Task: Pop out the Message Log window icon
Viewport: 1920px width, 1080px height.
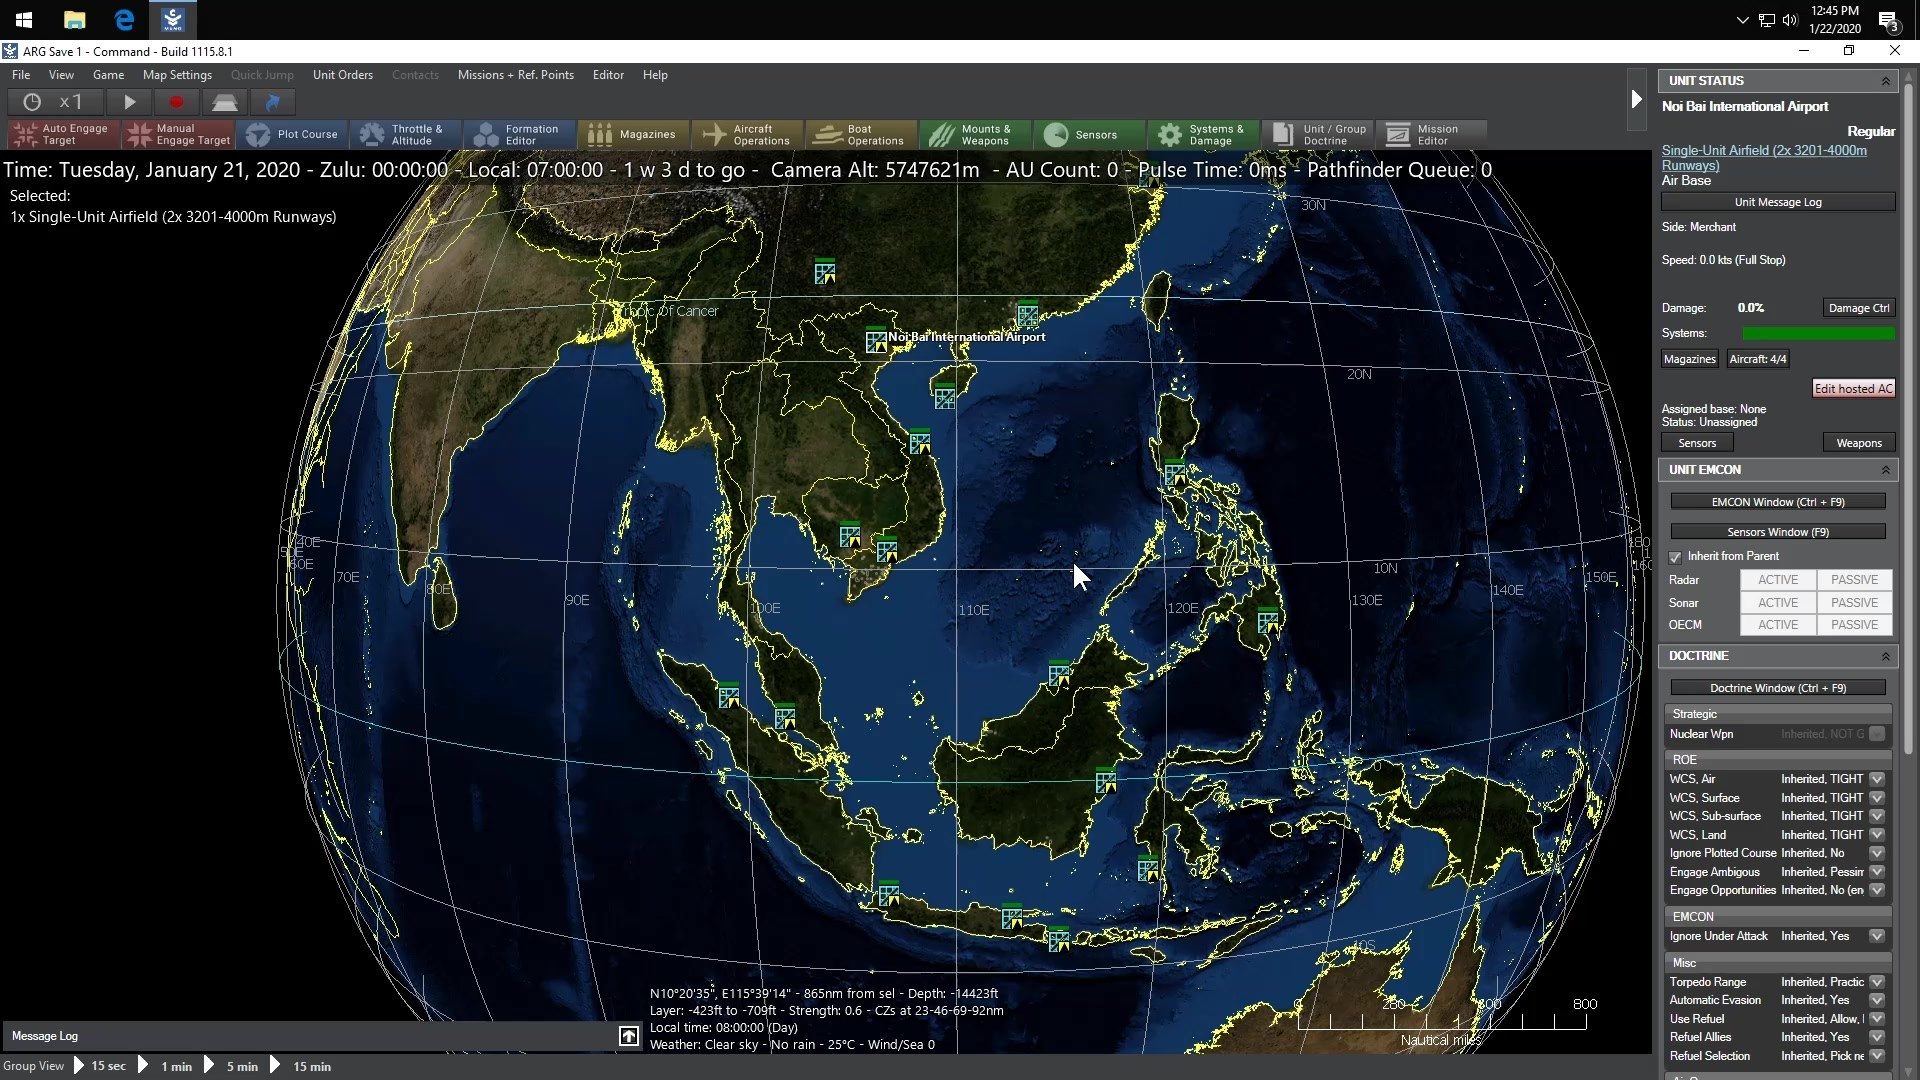Action: coord(629,1036)
